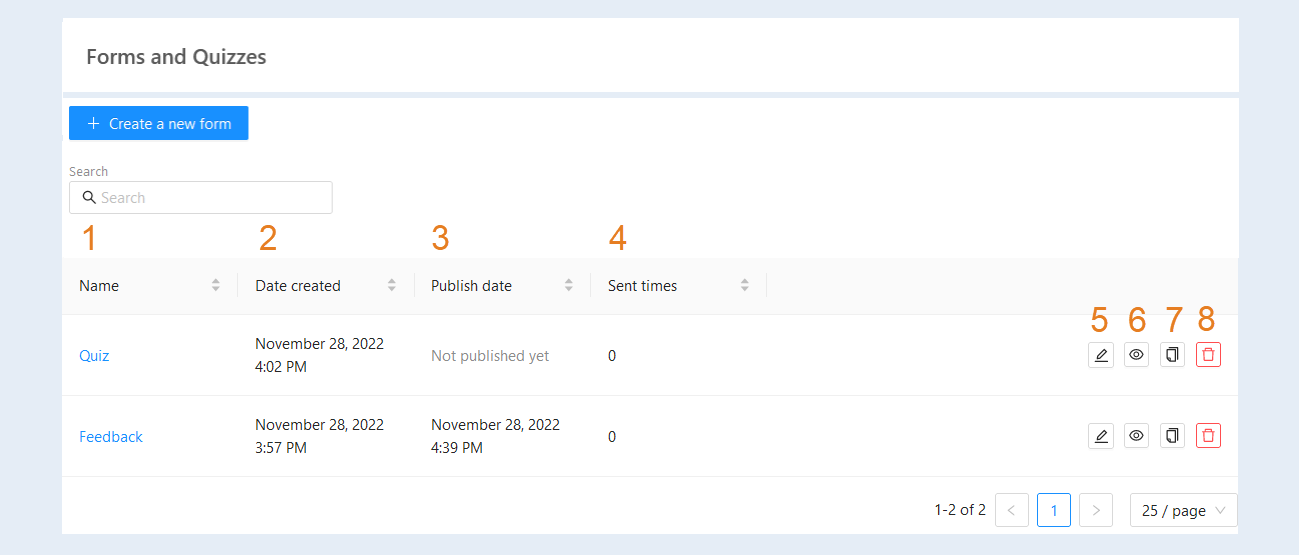Go to previous page with left chevron

pos(1011,510)
